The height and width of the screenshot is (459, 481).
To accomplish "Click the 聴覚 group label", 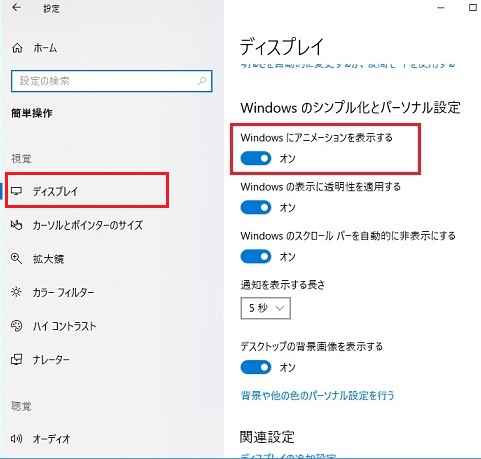I will [x=21, y=406].
